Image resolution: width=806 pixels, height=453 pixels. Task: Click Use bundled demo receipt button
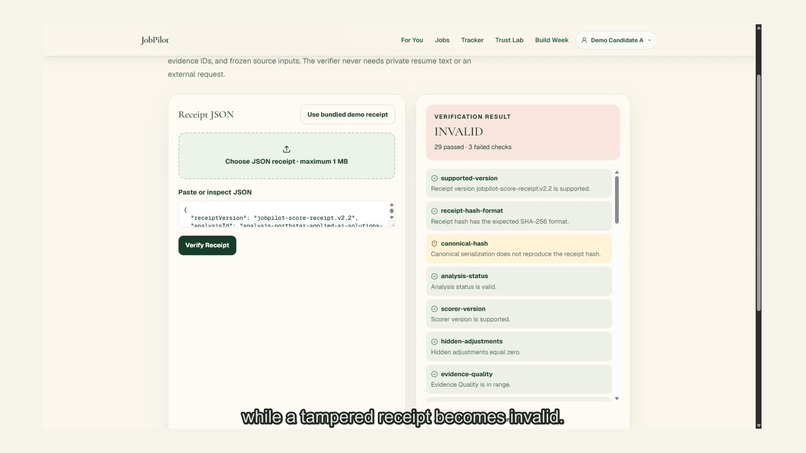[347, 115]
